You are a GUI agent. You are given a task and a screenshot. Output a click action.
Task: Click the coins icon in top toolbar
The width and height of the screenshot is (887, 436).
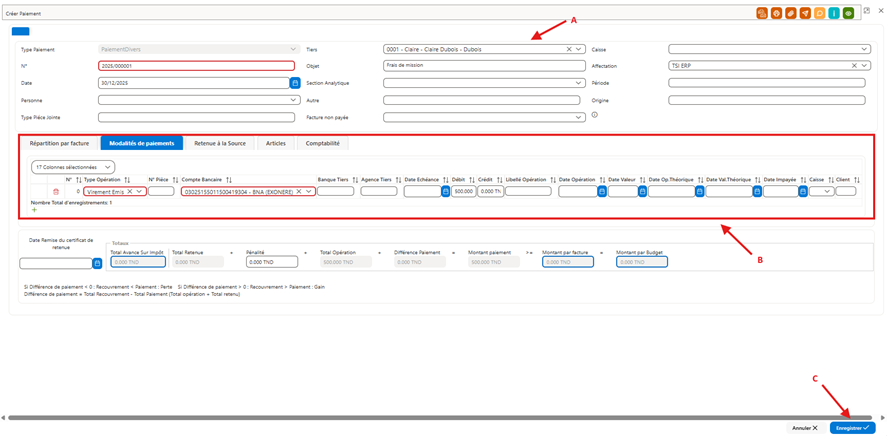click(763, 13)
